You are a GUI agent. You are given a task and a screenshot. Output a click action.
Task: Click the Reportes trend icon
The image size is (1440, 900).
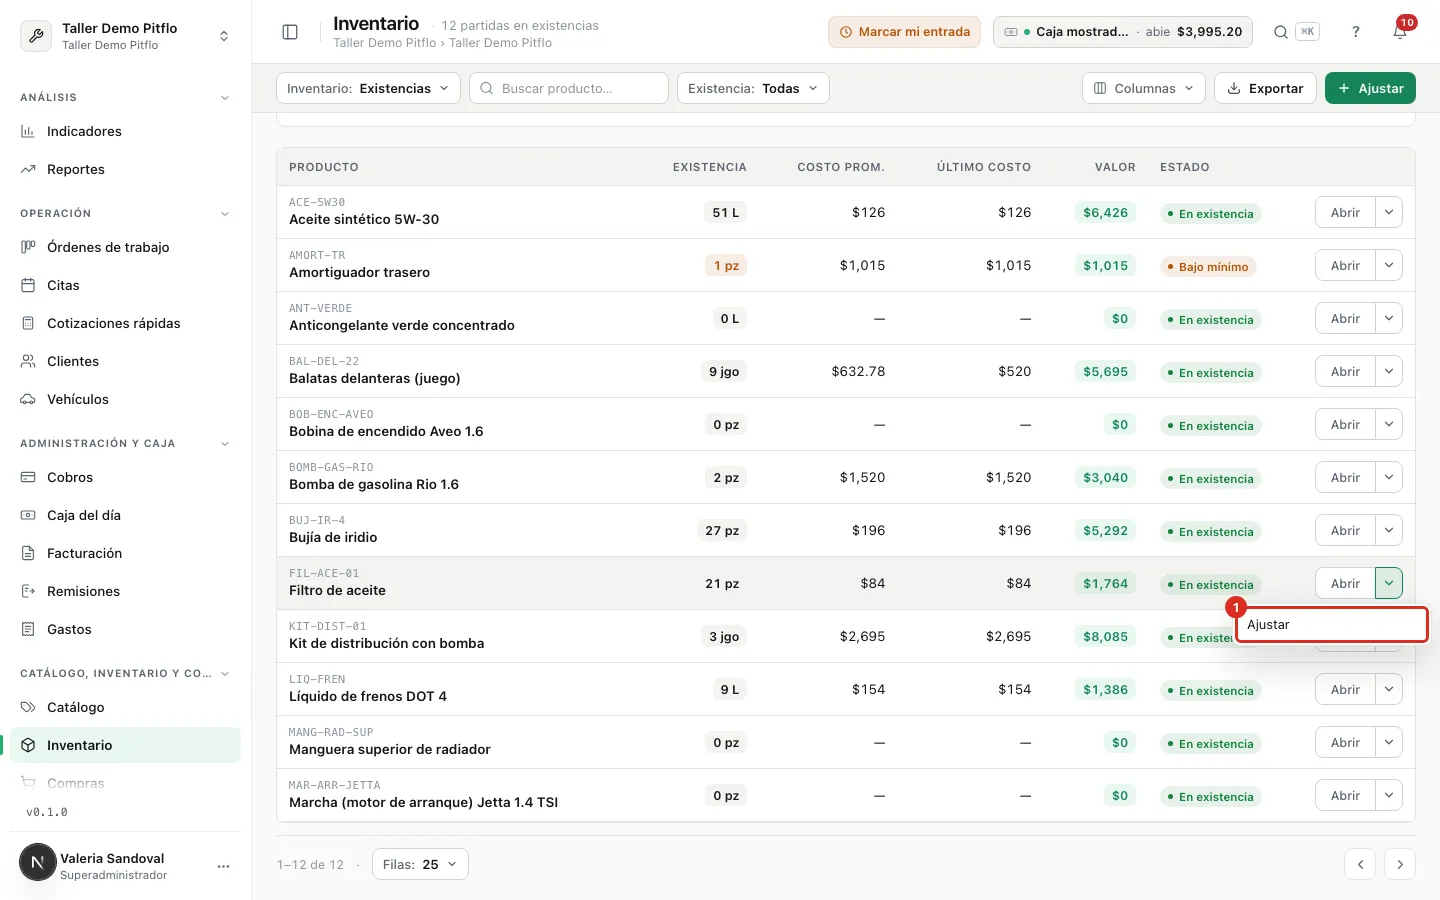pos(28,169)
